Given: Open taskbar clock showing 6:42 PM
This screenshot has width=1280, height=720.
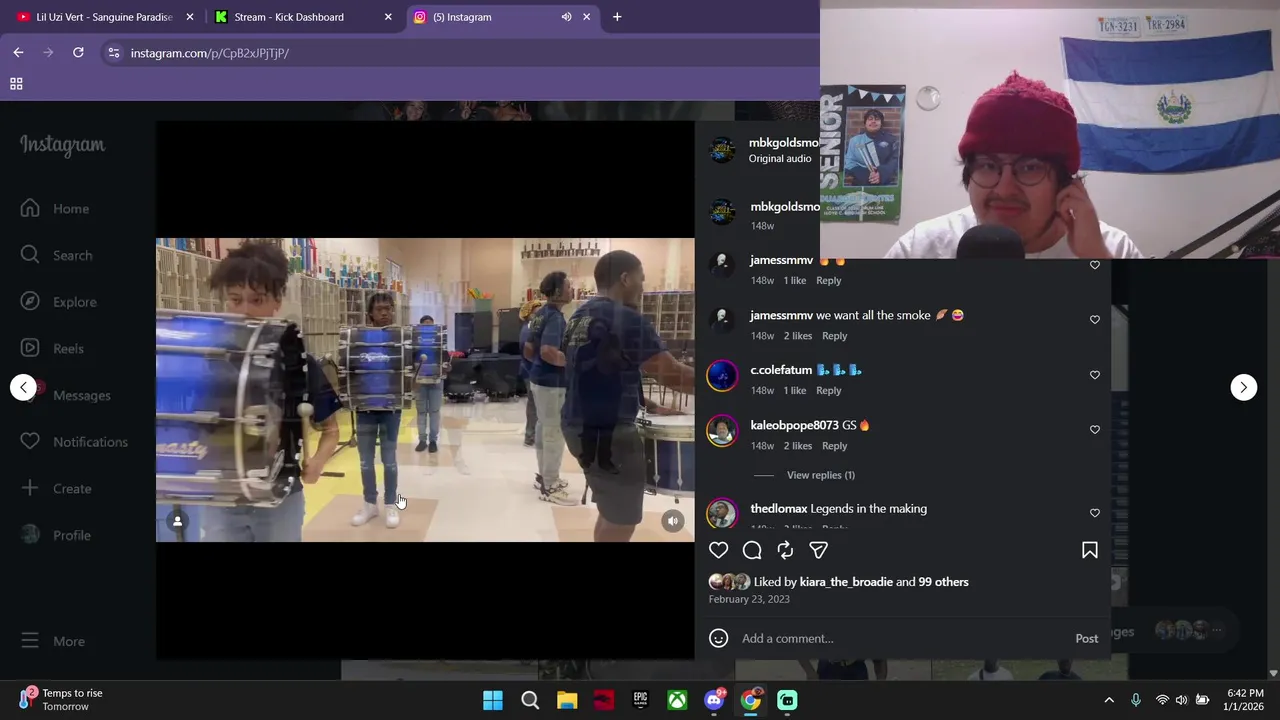Looking at the screenshot, I should (x=1244, y=700).
